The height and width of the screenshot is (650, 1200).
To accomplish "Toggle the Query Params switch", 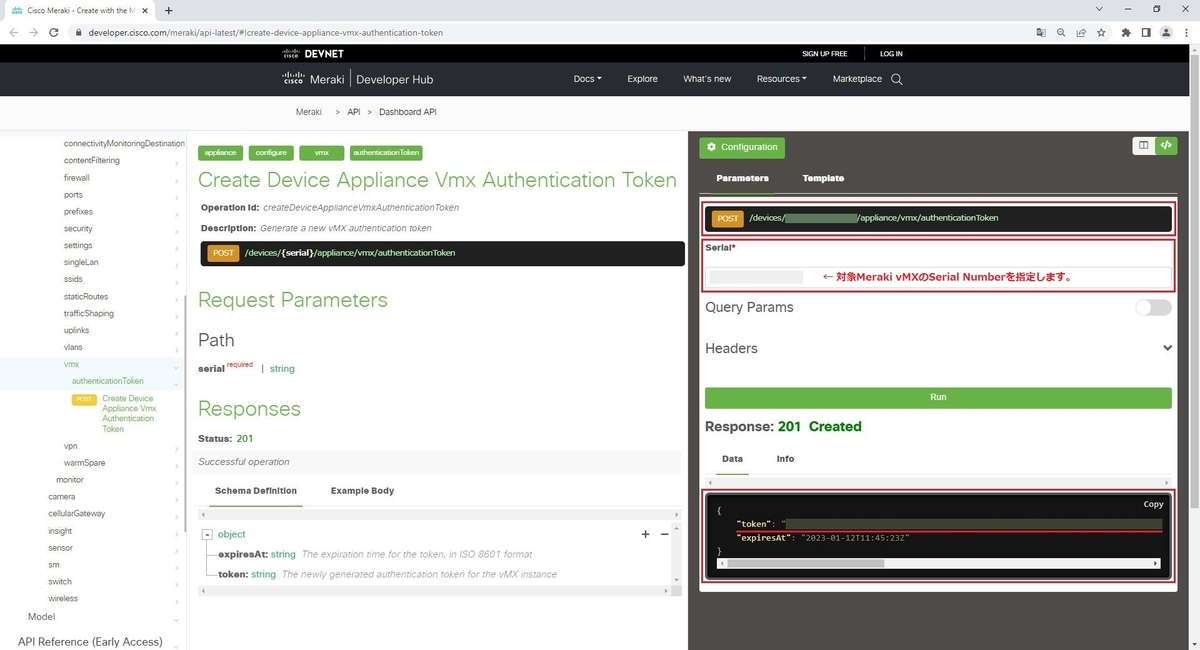I will coord(1152,308).
